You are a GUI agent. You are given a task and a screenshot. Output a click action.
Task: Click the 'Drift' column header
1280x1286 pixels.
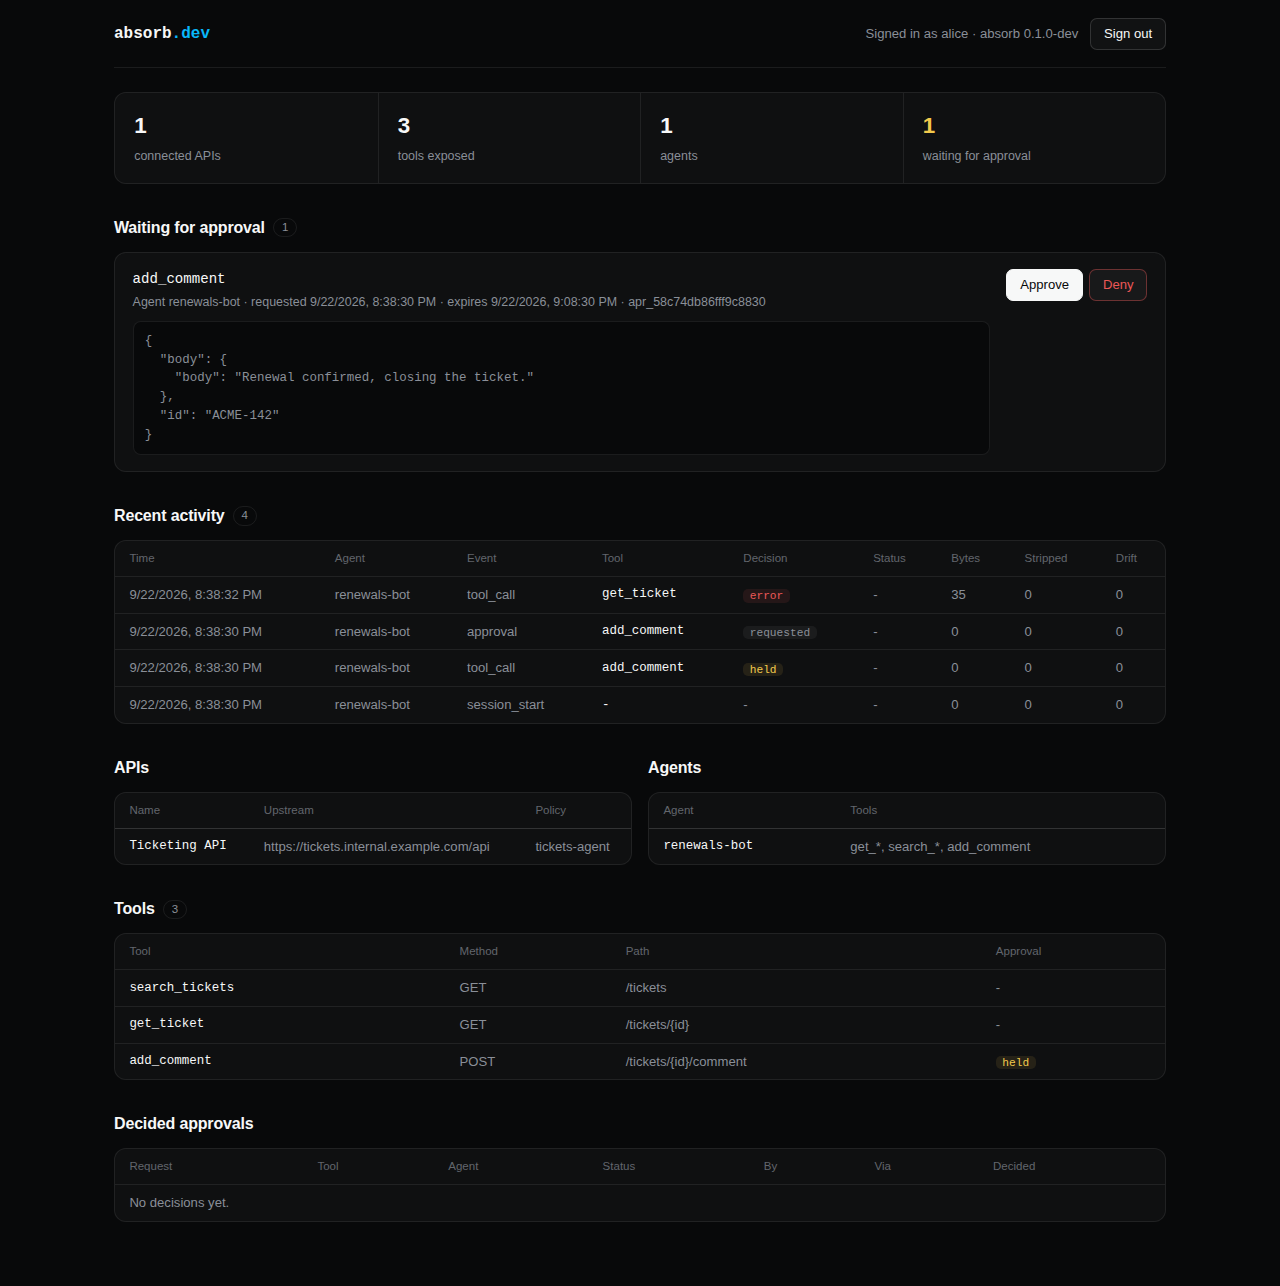pyautogui.click(x=1126, y=559)
